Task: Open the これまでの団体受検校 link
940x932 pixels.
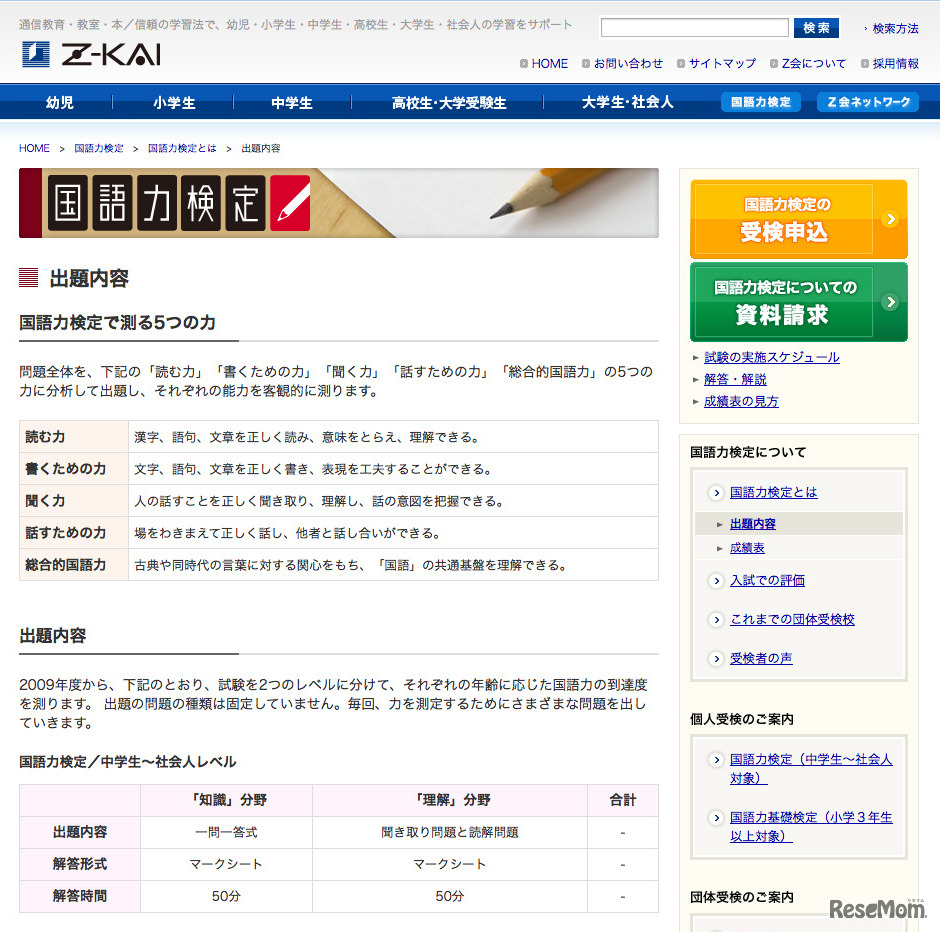Action: (792, 619)
